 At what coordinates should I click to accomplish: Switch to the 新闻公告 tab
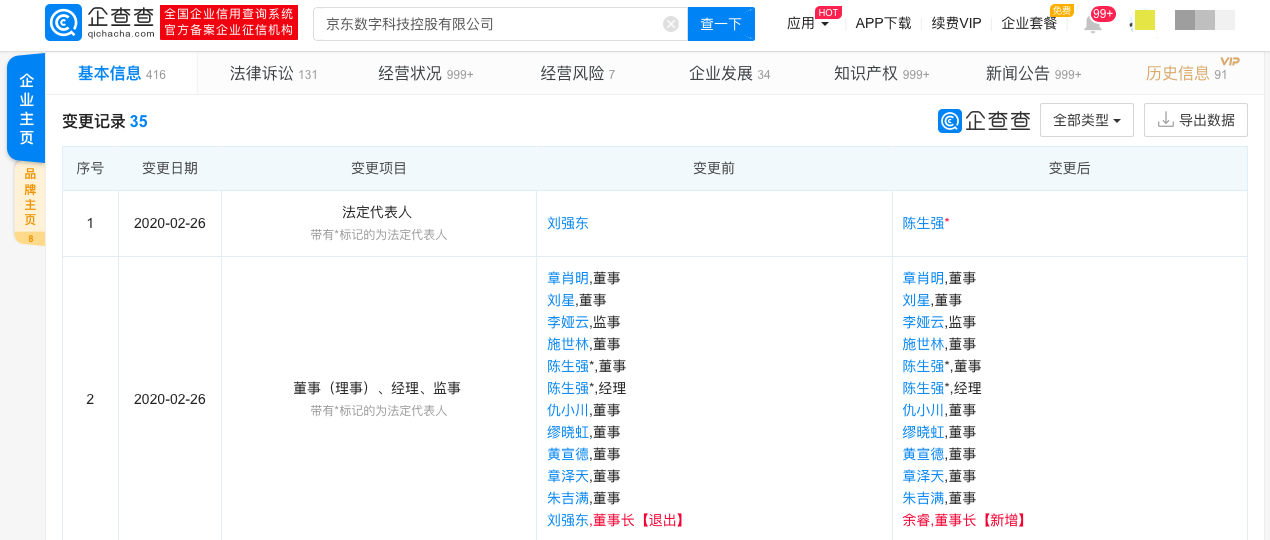pyautogui.click(x=1033, y=73)
